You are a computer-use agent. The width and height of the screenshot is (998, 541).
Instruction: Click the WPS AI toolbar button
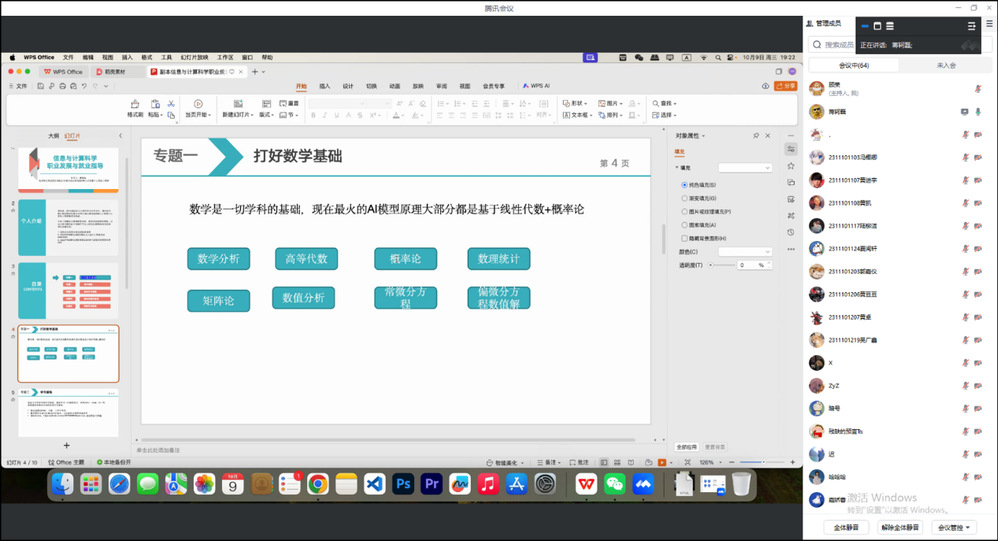tap(537, 86)
